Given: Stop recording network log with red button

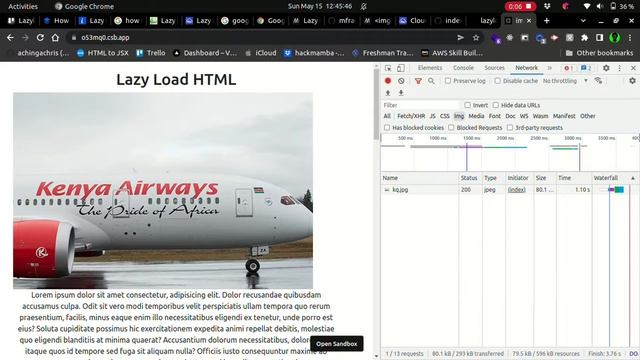Looking at the screenshot, I should click(388, 81).
